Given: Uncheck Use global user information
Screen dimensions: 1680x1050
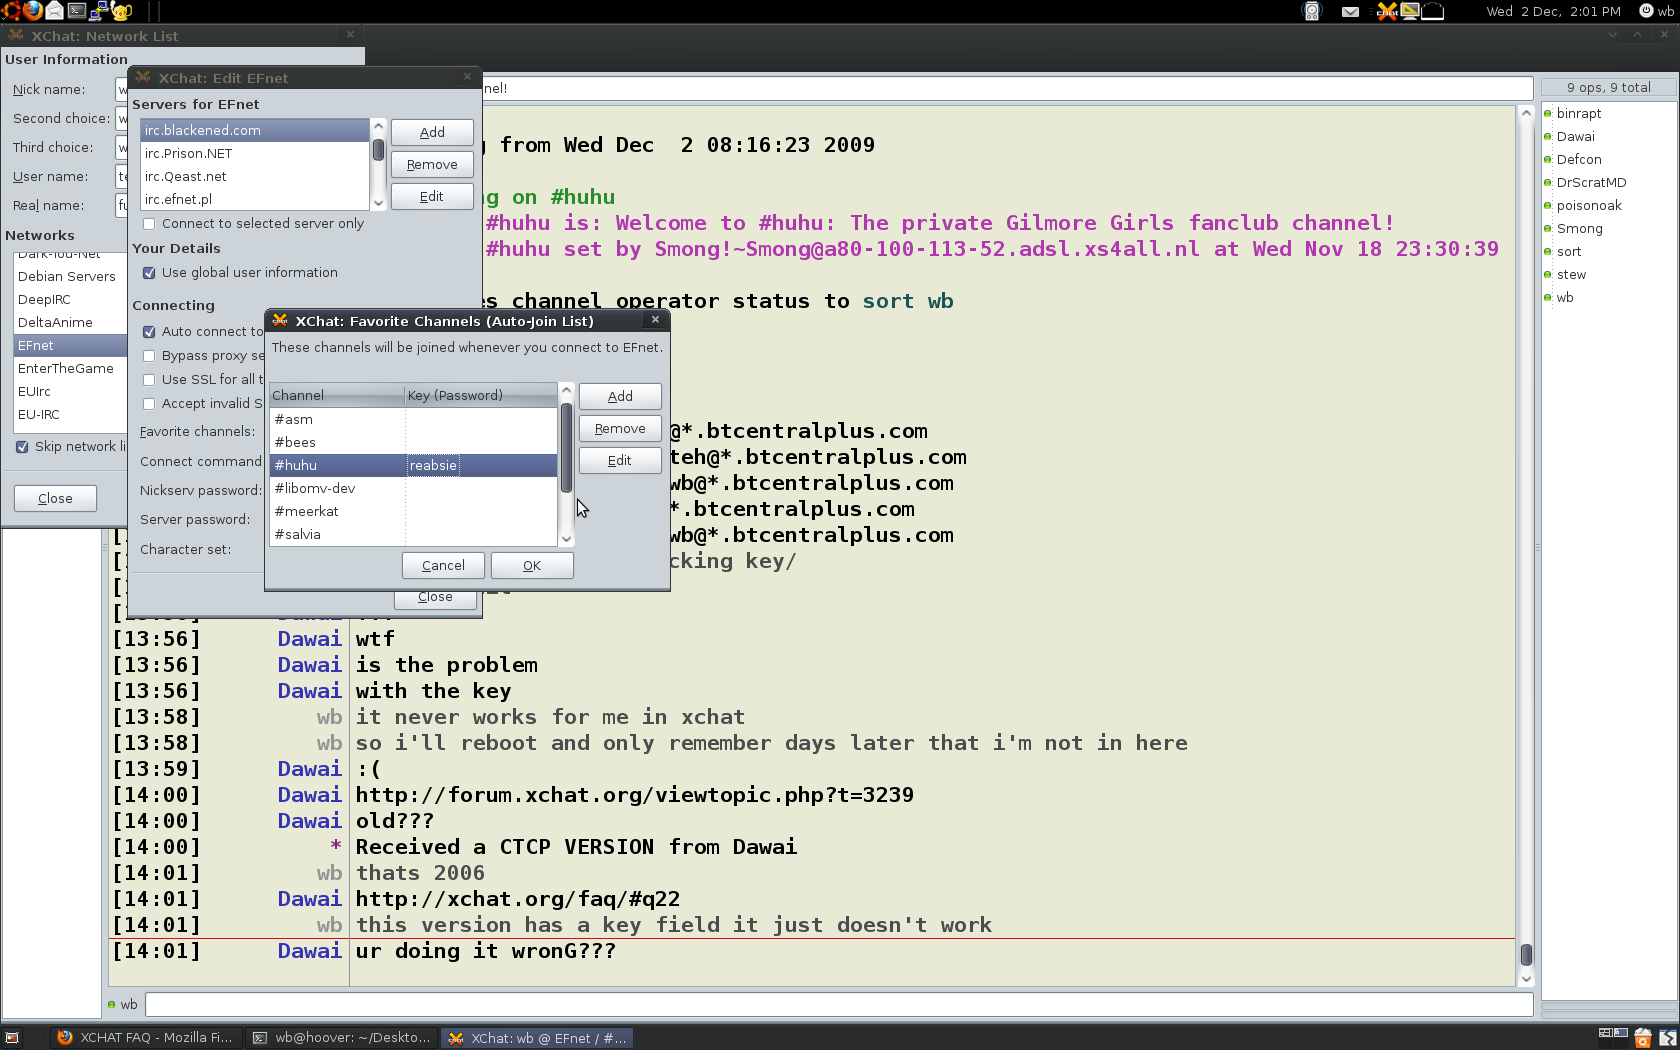Looking at the screenshot, I should pos(149,273).
